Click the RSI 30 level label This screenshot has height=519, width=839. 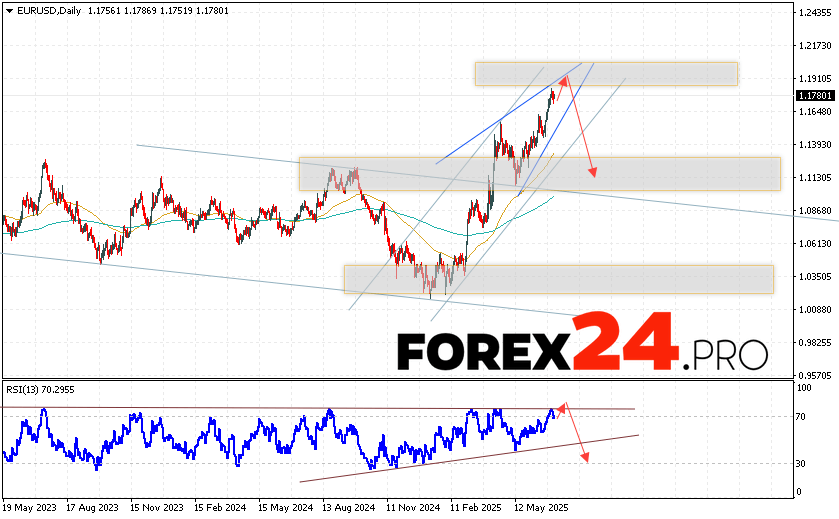tap(802, 463)
